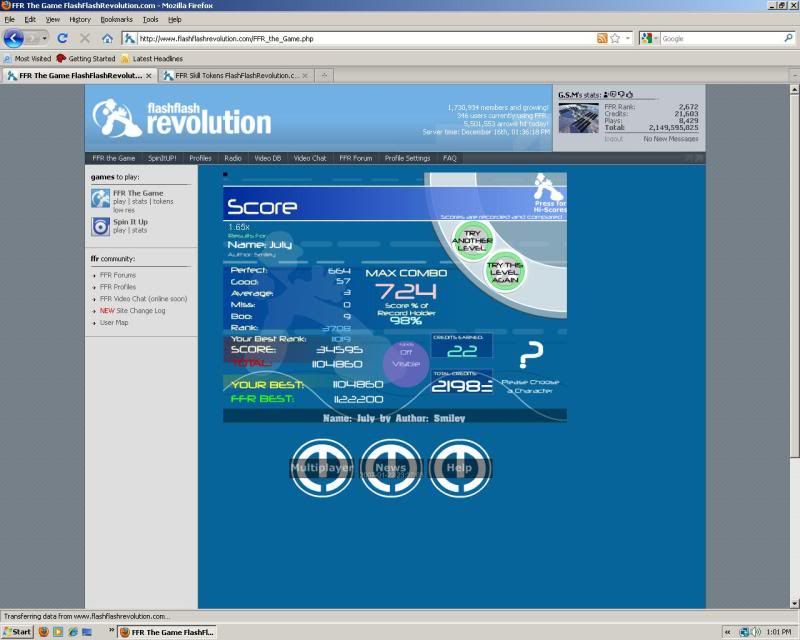Click the Help circular button
Image resolution: width=800 pixels, height=640 pixels.
(460, 468)
